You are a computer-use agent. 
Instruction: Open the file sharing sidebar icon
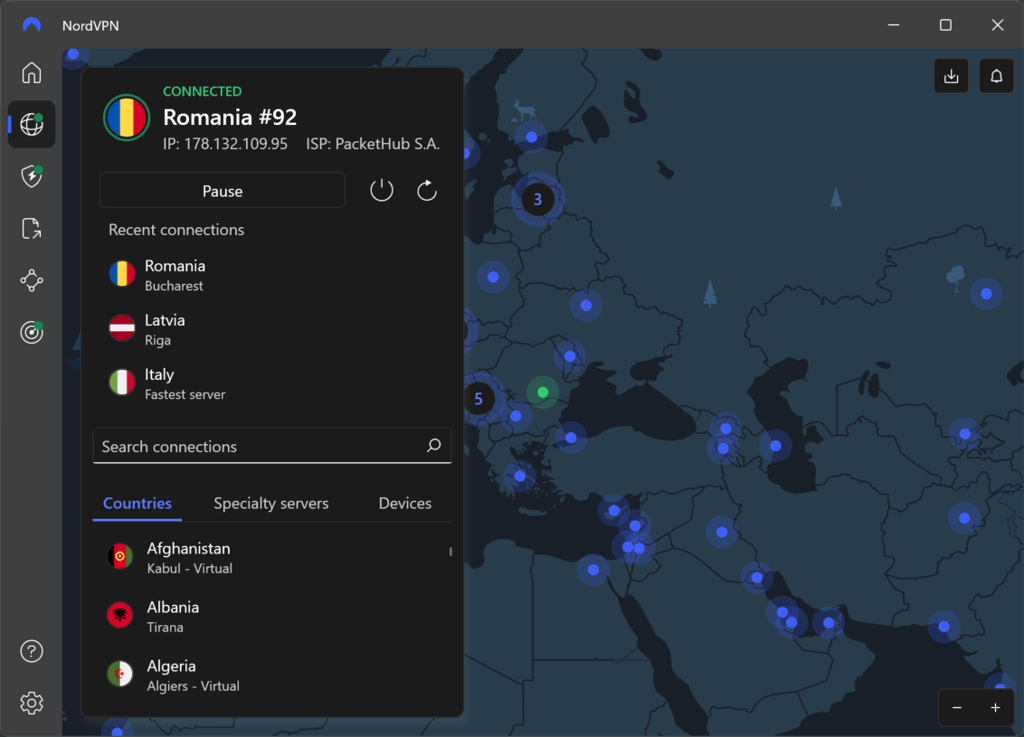point(31,228)
